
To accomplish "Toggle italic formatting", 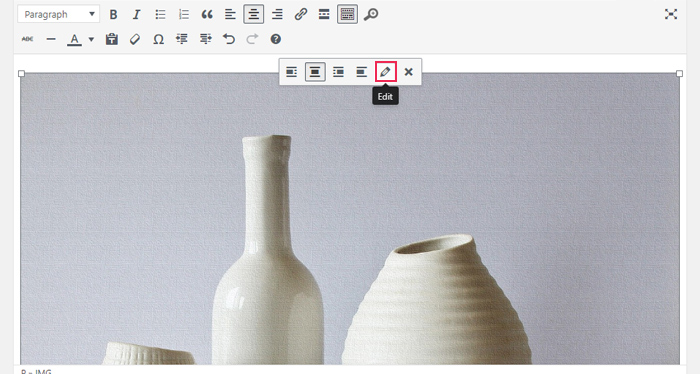I will 137,14.
